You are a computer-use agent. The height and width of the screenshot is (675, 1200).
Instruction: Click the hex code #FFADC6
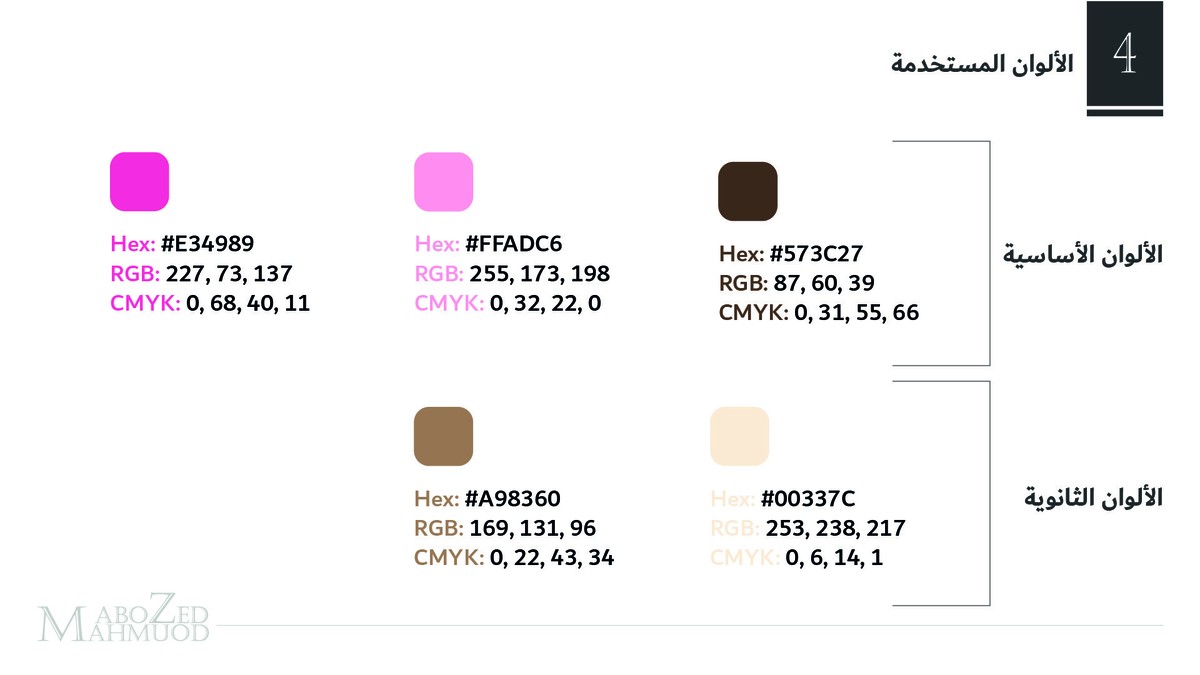514,244
